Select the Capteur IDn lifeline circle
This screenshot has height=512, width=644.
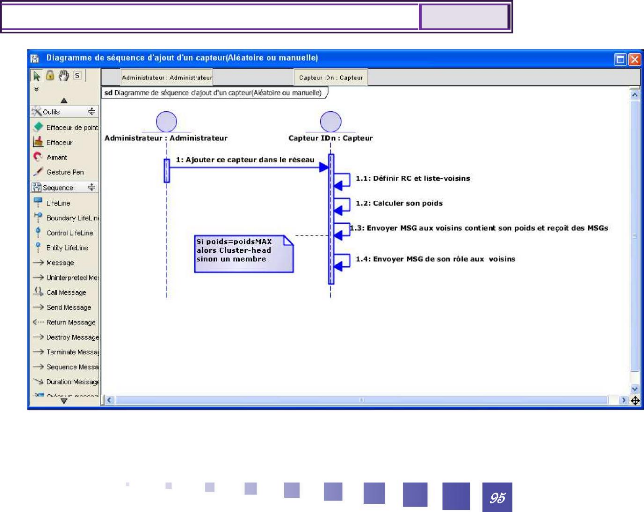click(331, 122)
